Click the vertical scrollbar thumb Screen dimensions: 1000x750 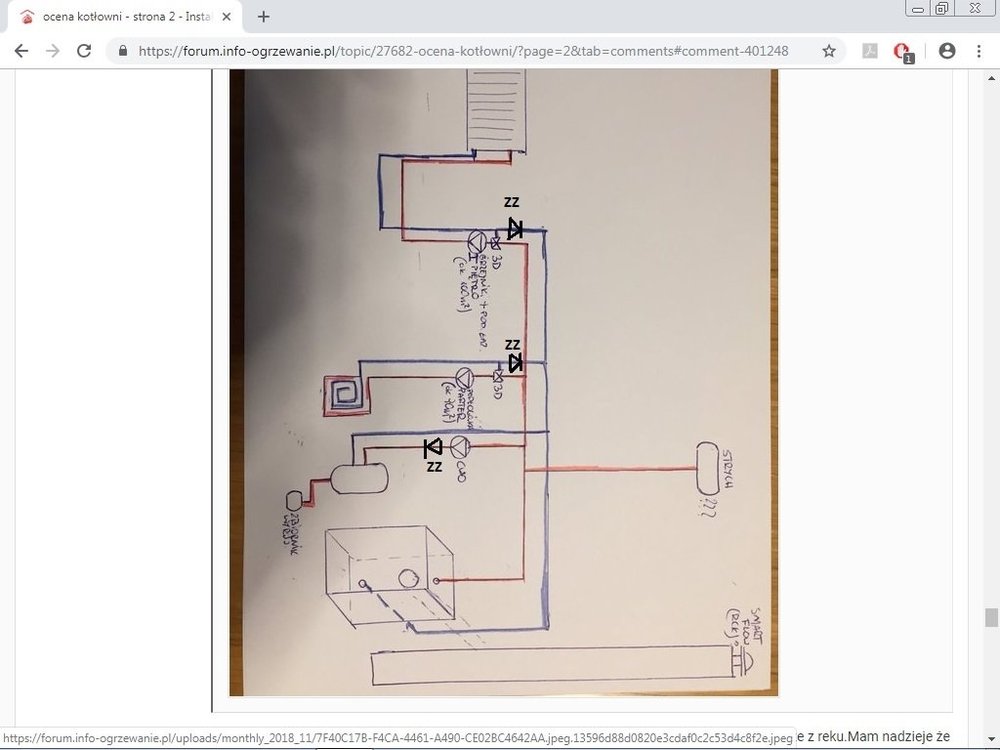[x=990, y=617]
